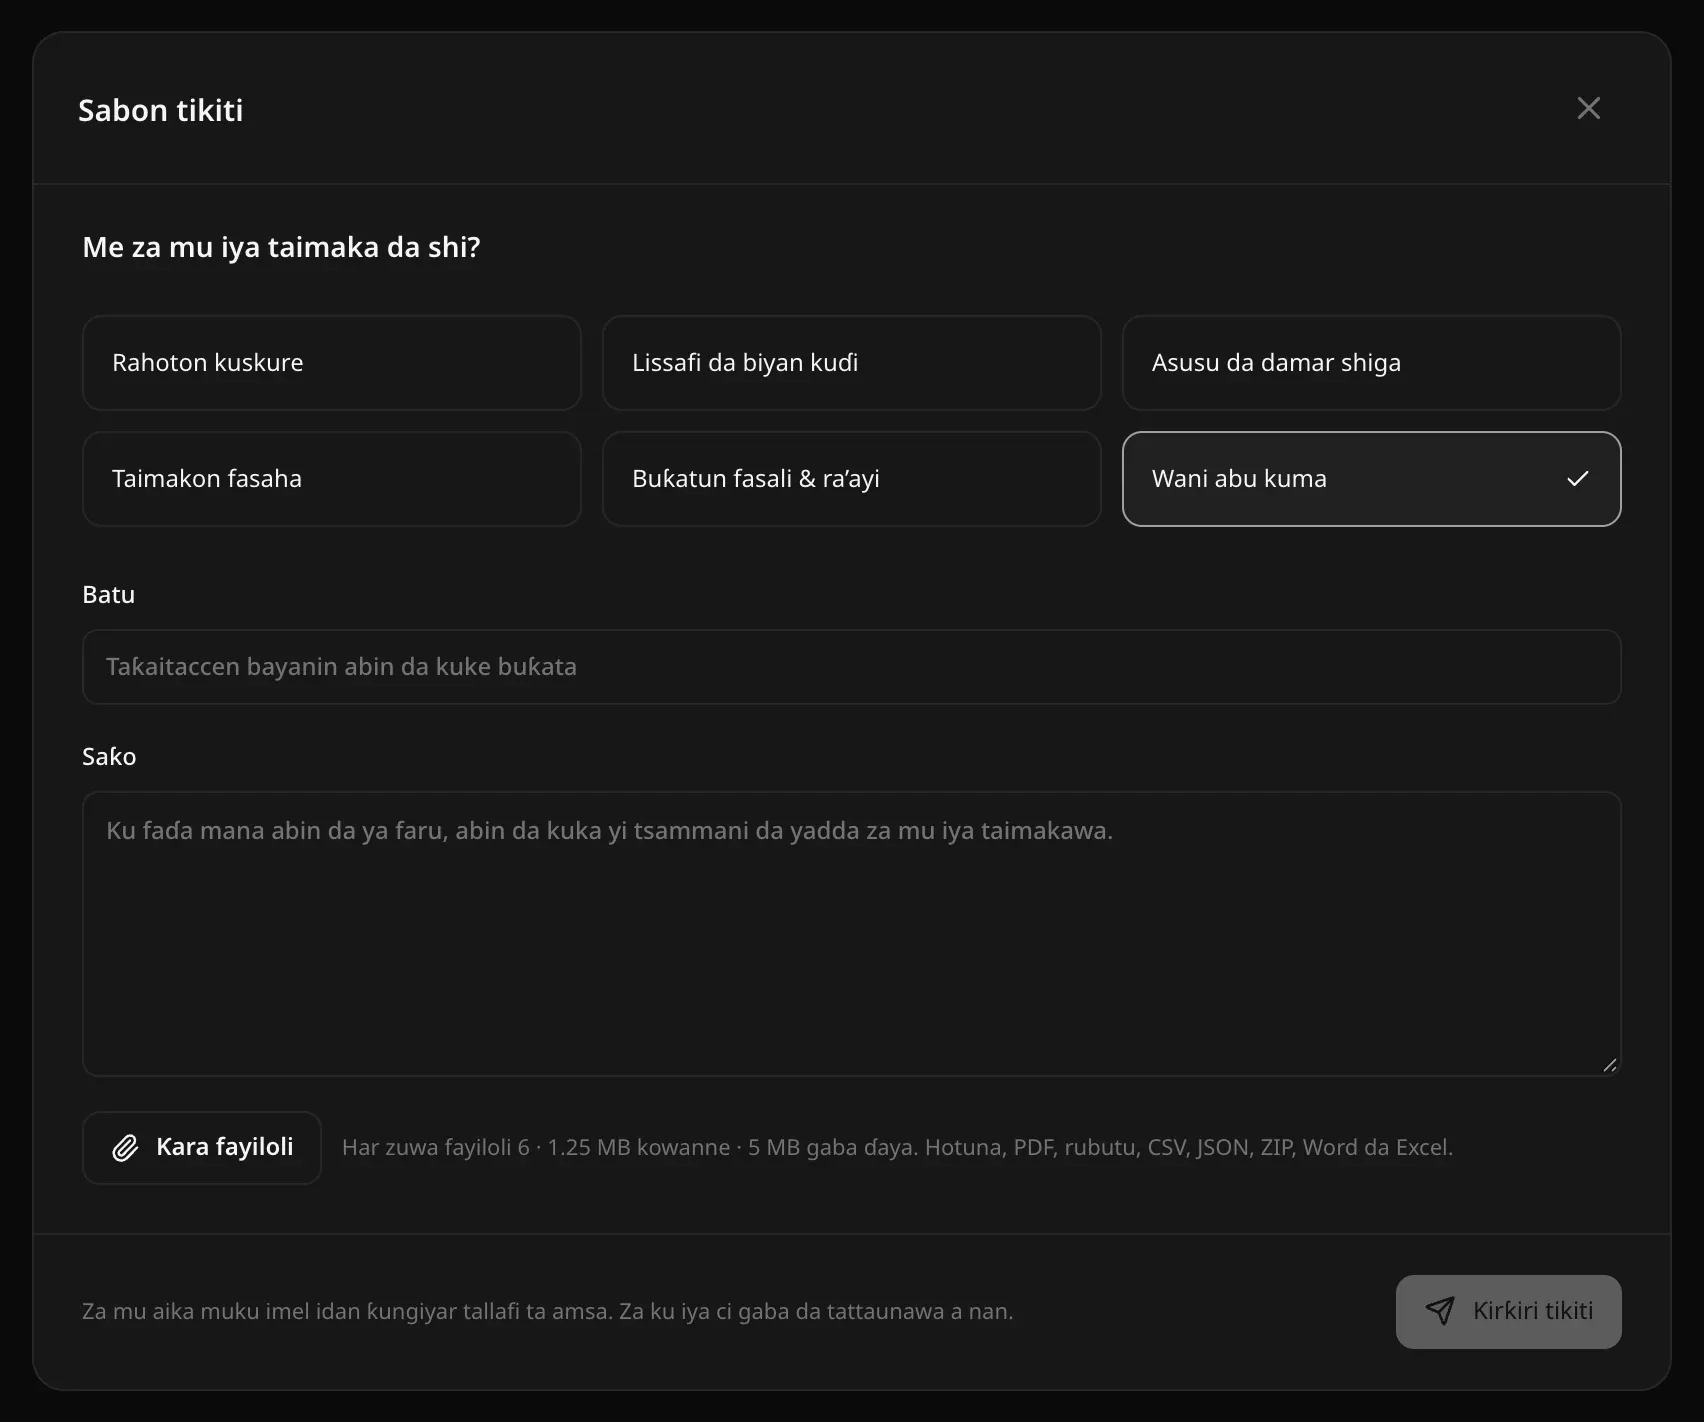This screenshot has width=1704, height=1422.
Task: Choose Bukatun fasali & ra'ayi card
Action: click(x=852, y=479)
